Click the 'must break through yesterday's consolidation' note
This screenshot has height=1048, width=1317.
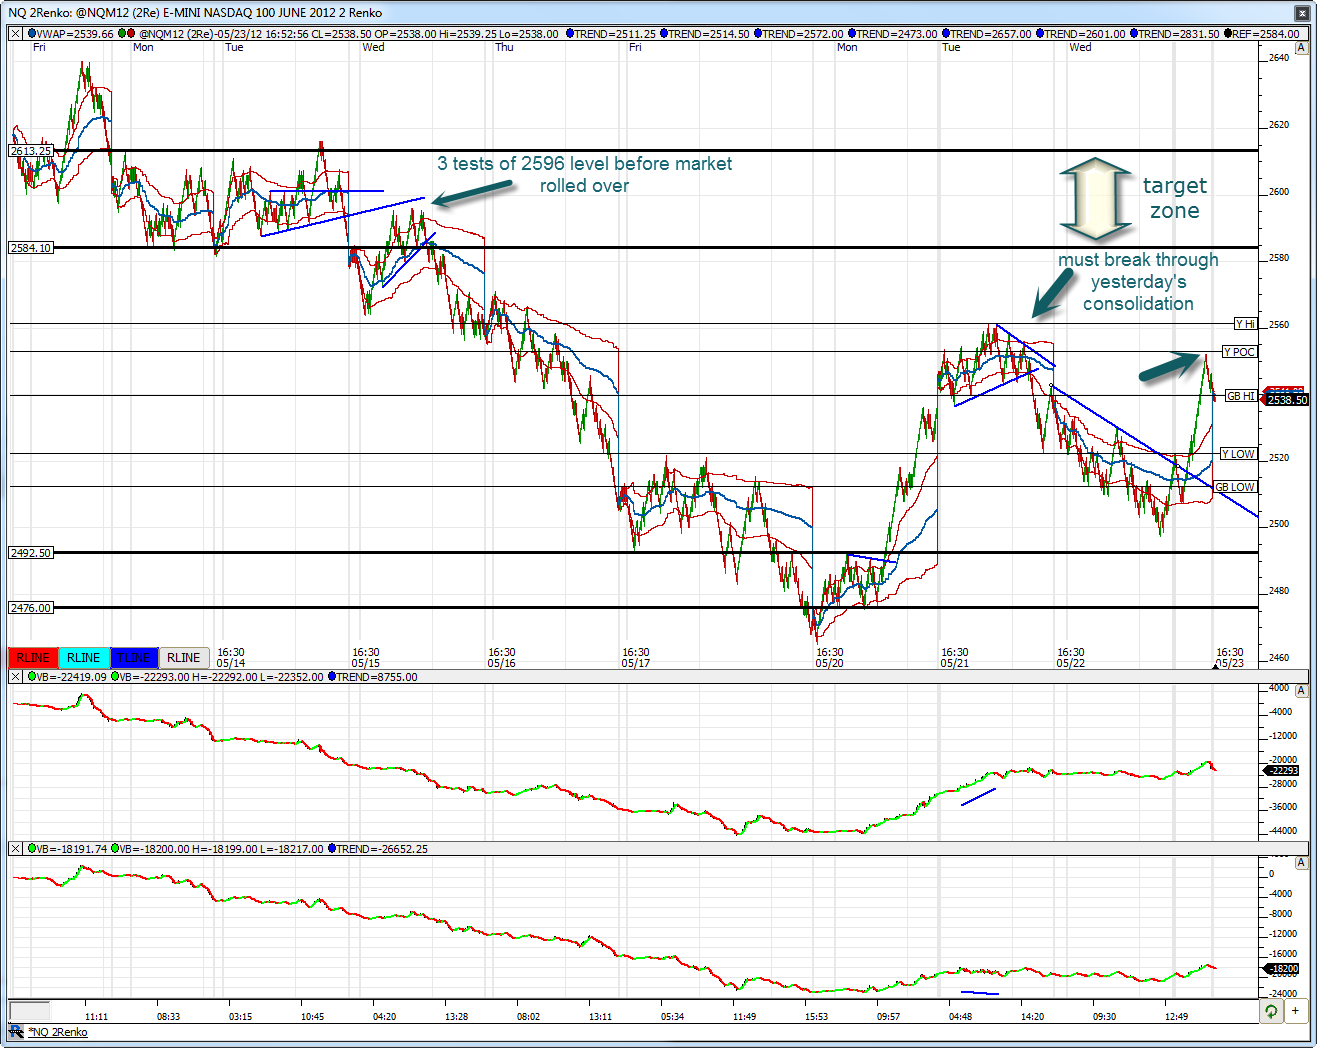[x=1139, y=282]
